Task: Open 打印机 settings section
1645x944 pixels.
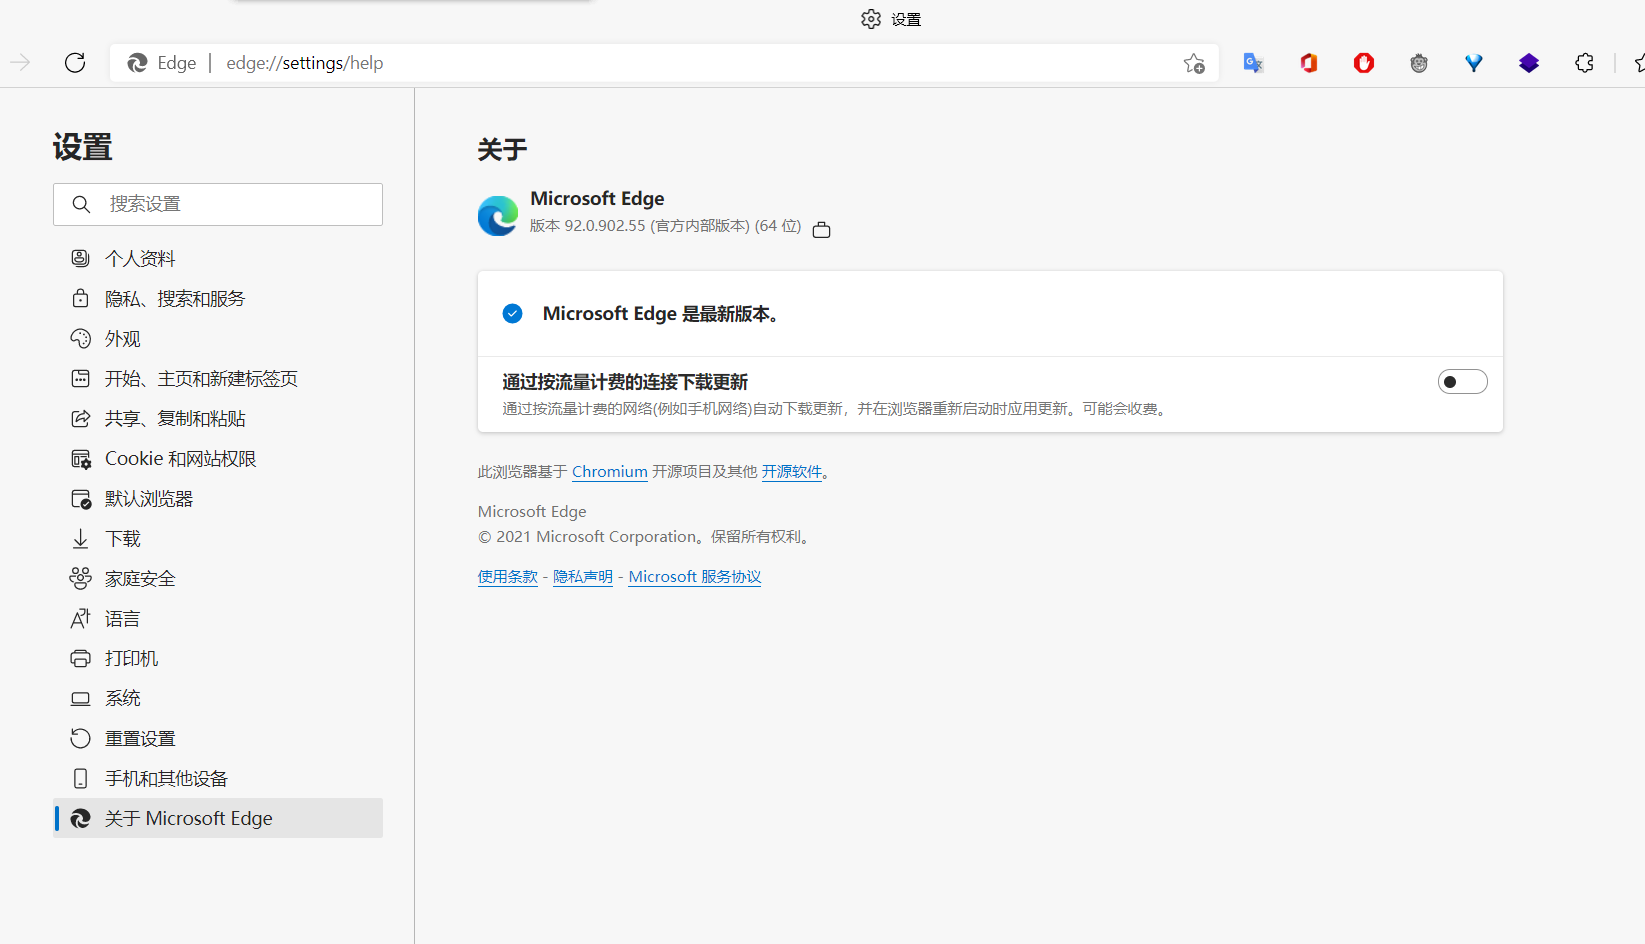Action: [218, 658]
